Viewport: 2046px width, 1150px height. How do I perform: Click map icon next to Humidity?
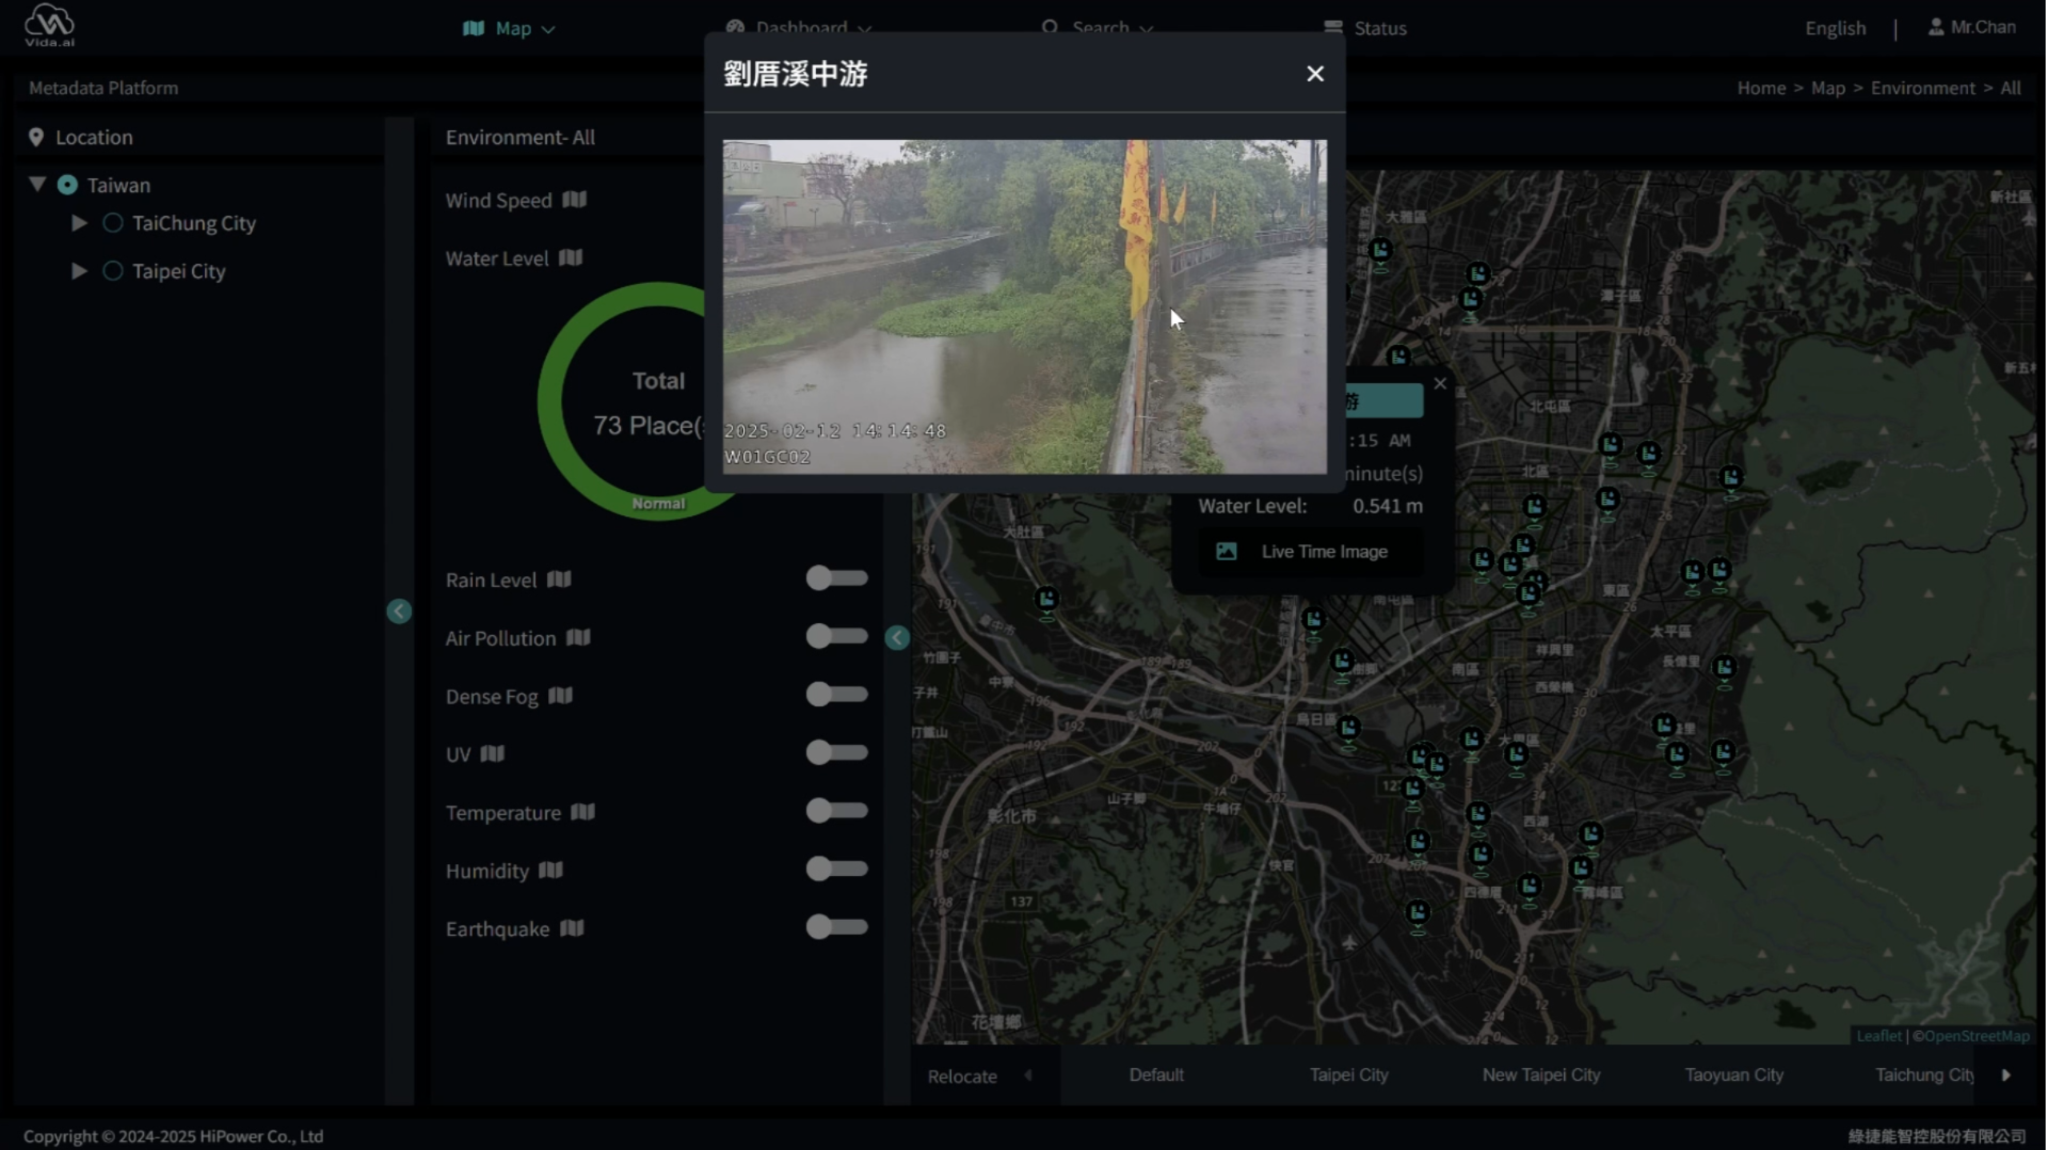pyautogui.click(x=551, y=870)
